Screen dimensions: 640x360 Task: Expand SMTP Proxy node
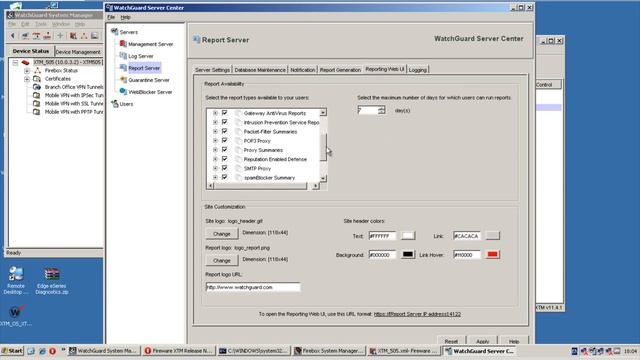215,168
